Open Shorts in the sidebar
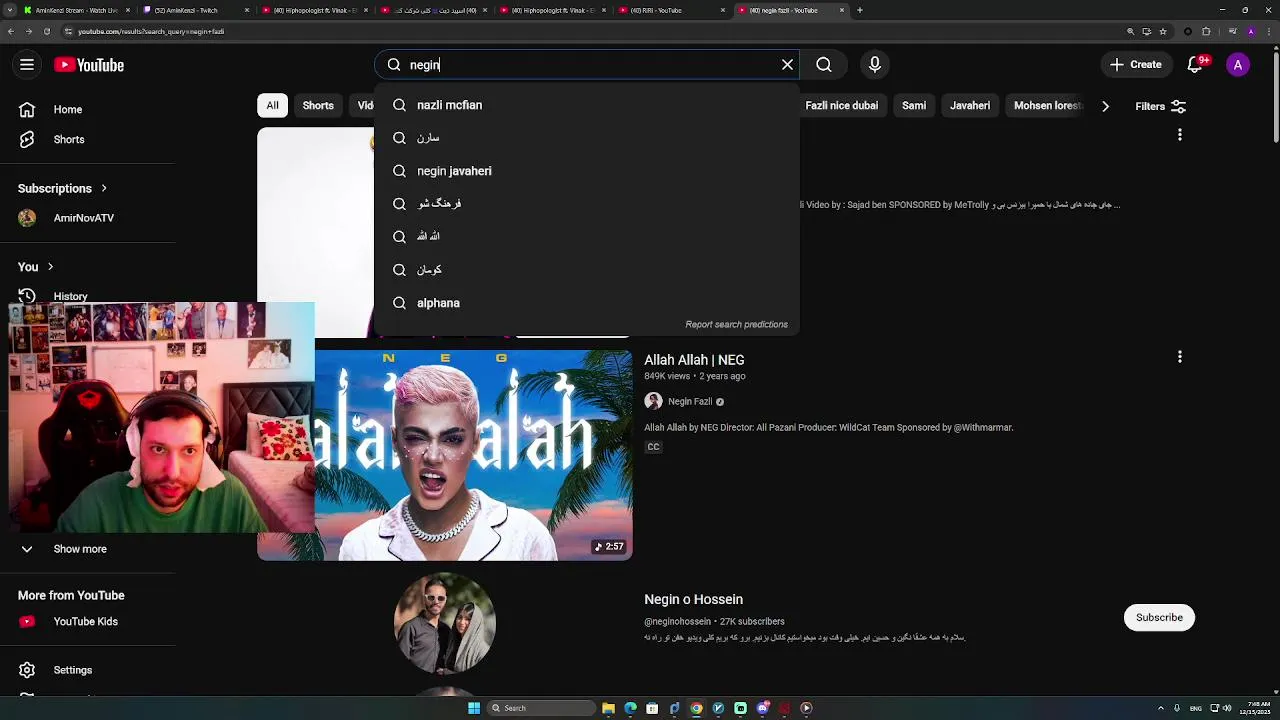 coord(68,140)
